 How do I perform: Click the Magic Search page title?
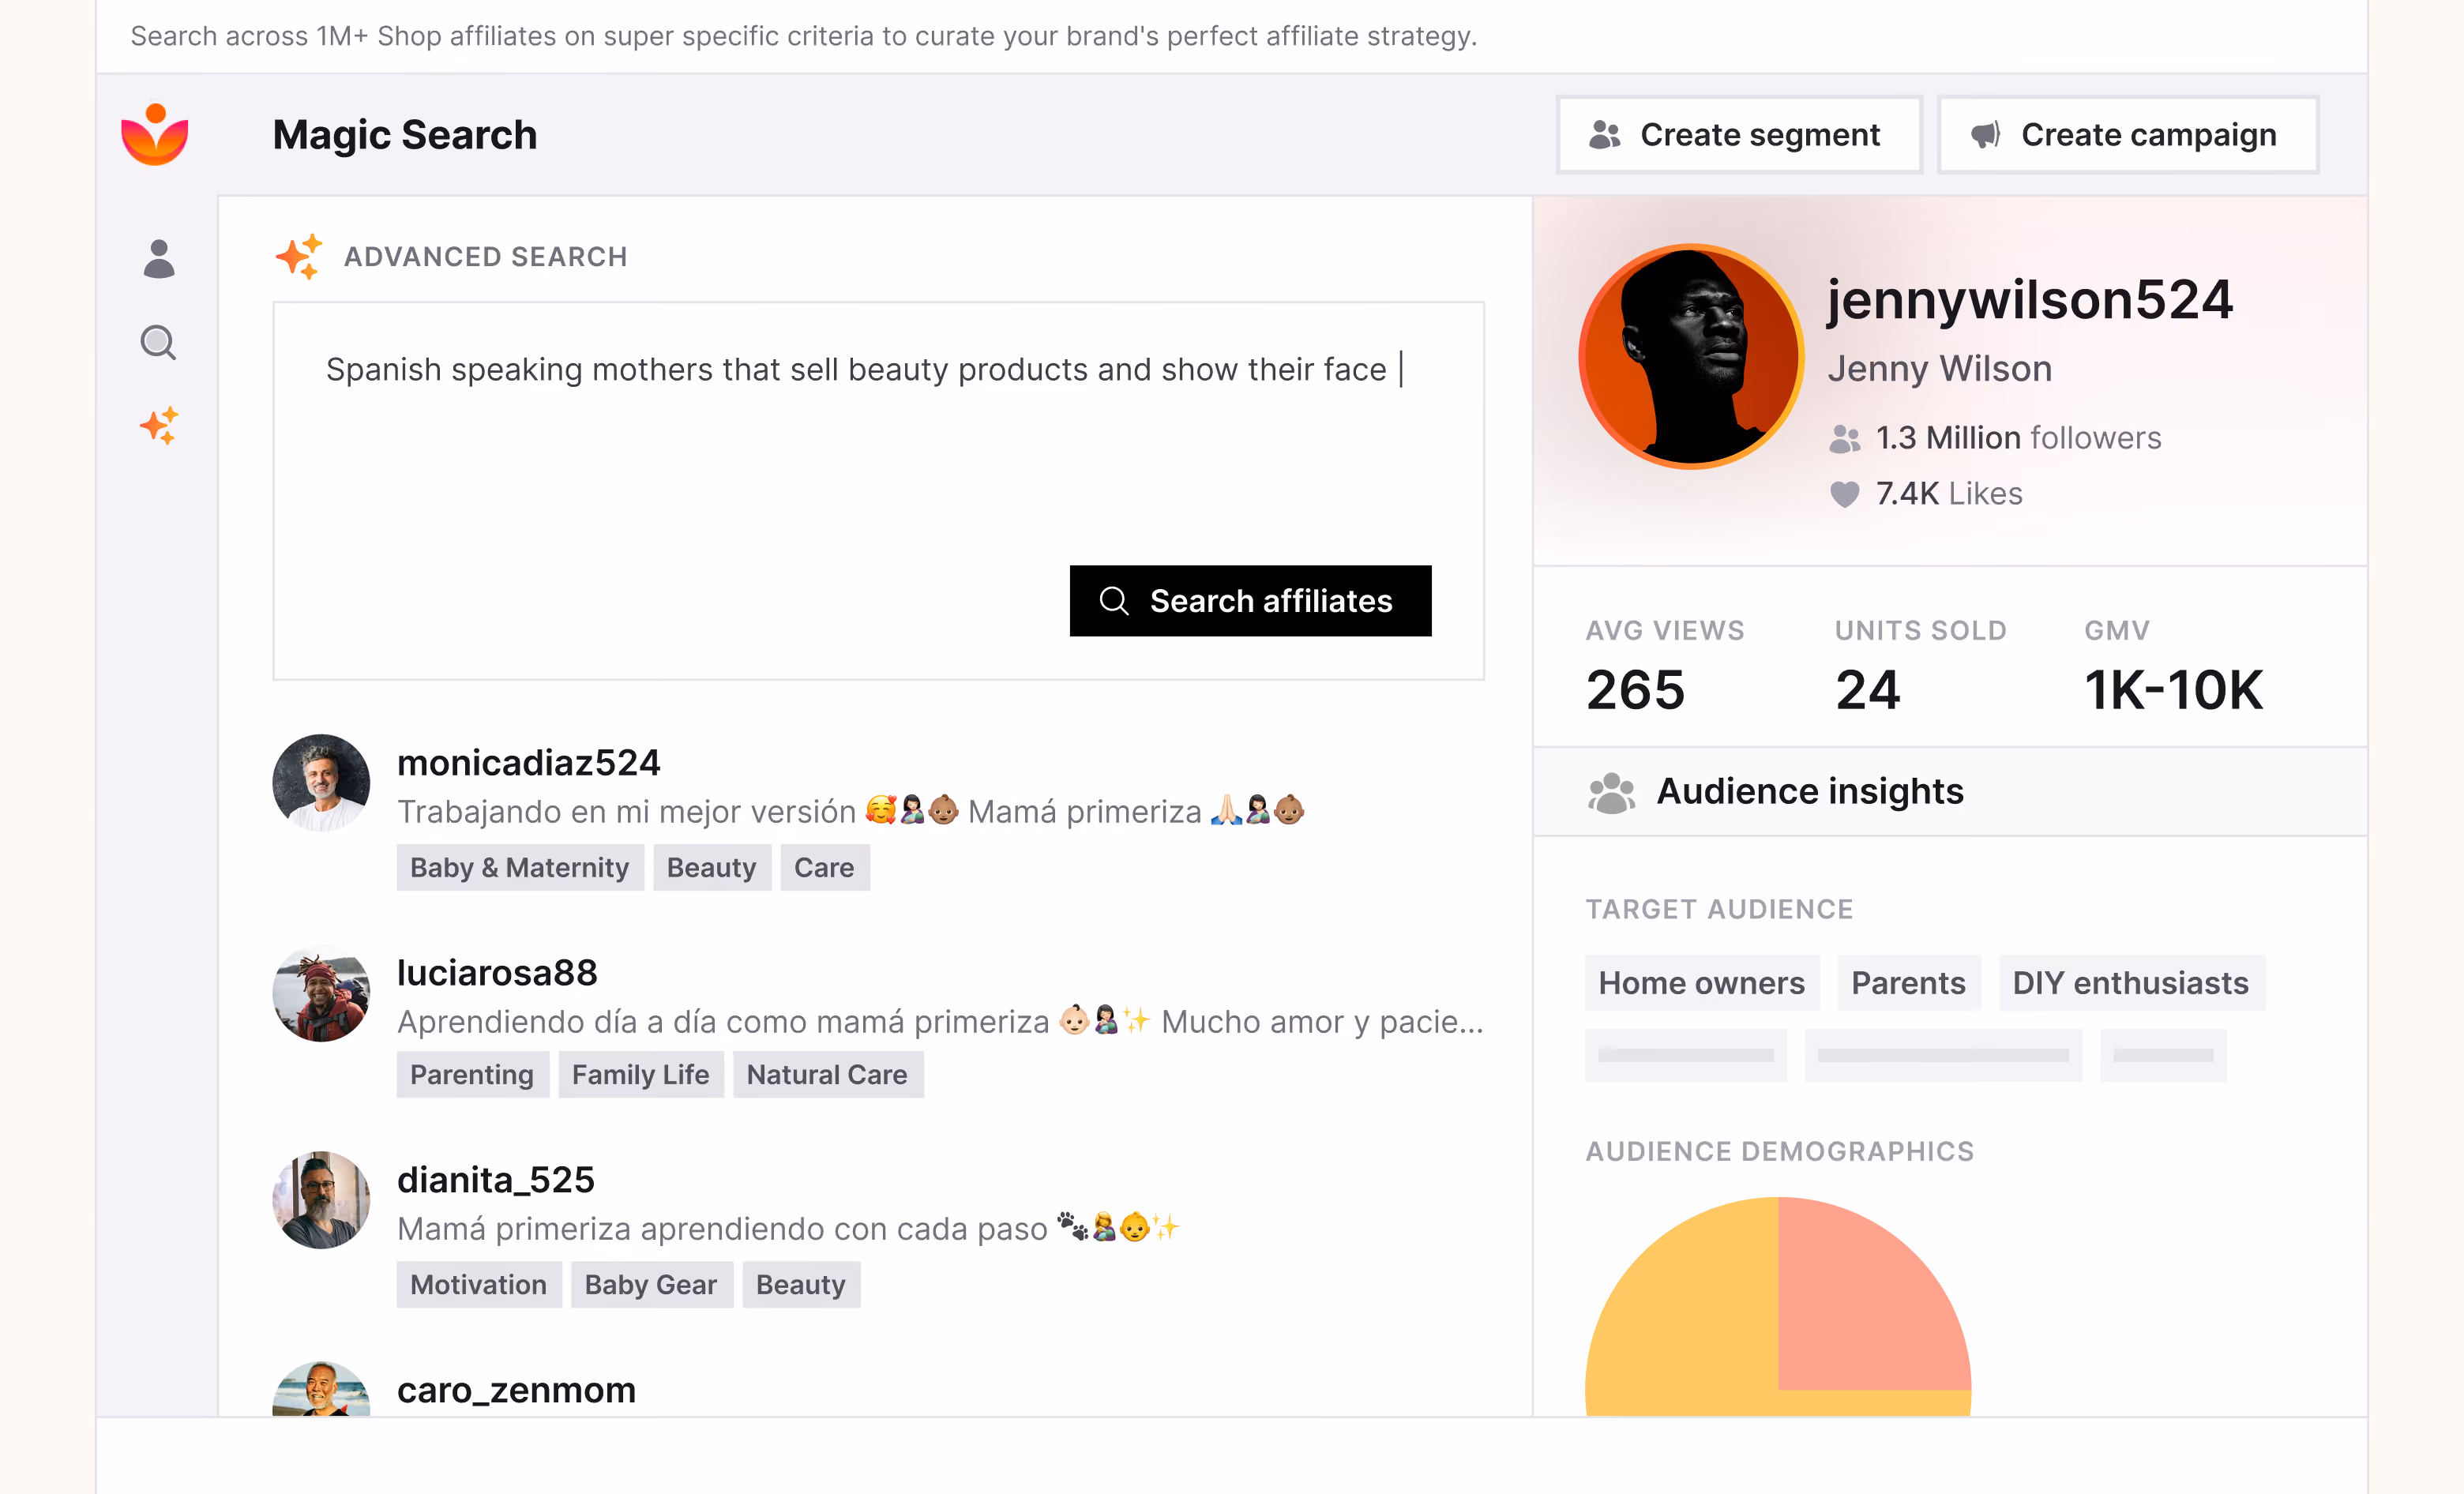(x=405, y=135)
